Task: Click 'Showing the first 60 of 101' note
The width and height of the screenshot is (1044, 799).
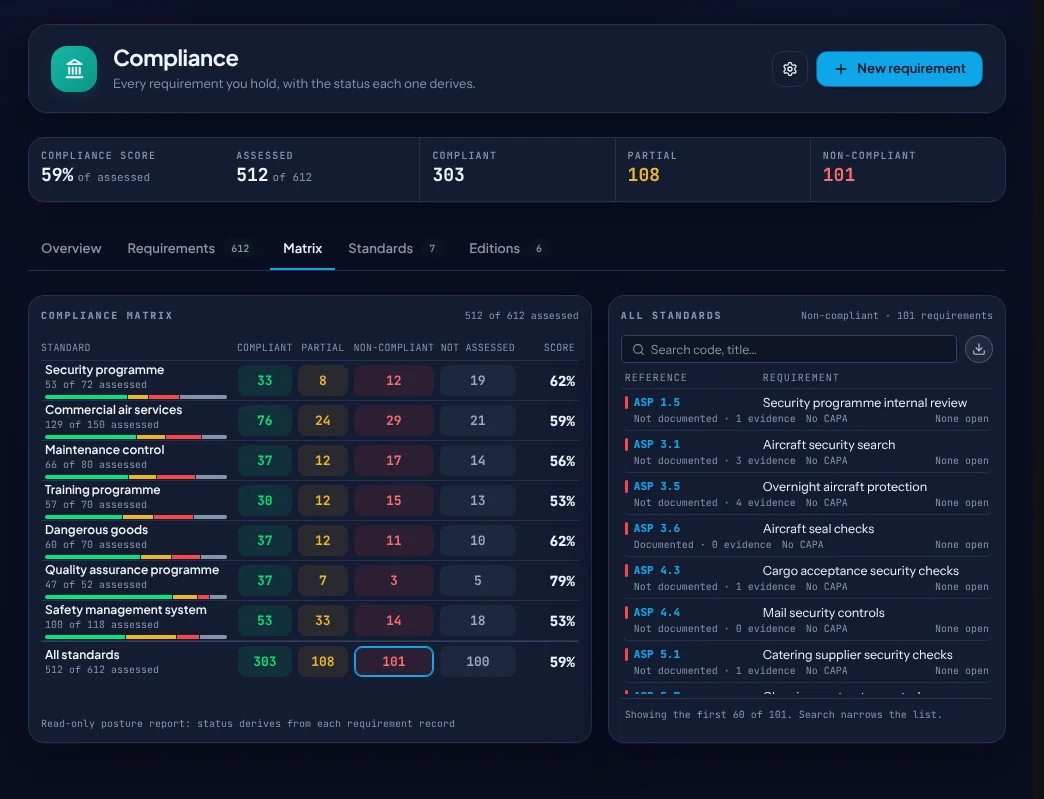Action: click(x=783, y=714)
